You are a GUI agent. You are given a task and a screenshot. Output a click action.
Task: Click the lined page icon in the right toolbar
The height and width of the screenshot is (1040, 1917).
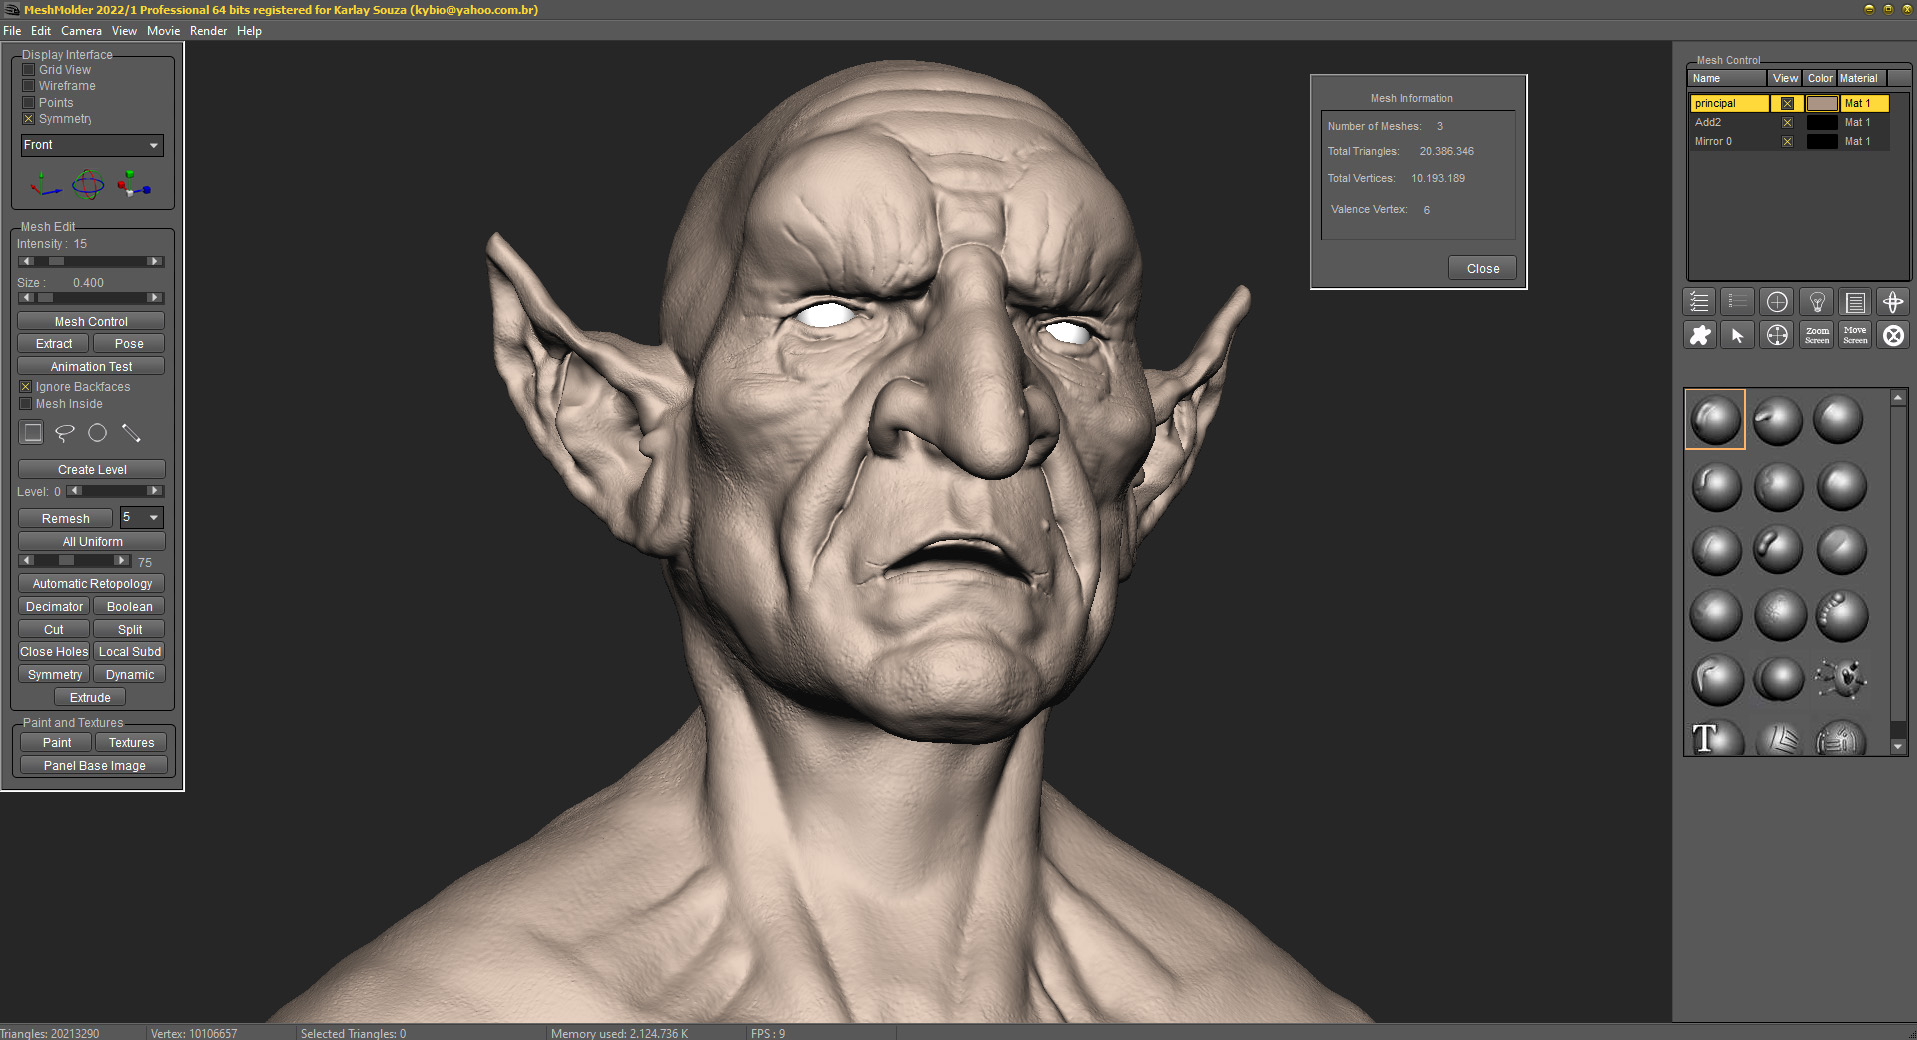click(1855, 302)
